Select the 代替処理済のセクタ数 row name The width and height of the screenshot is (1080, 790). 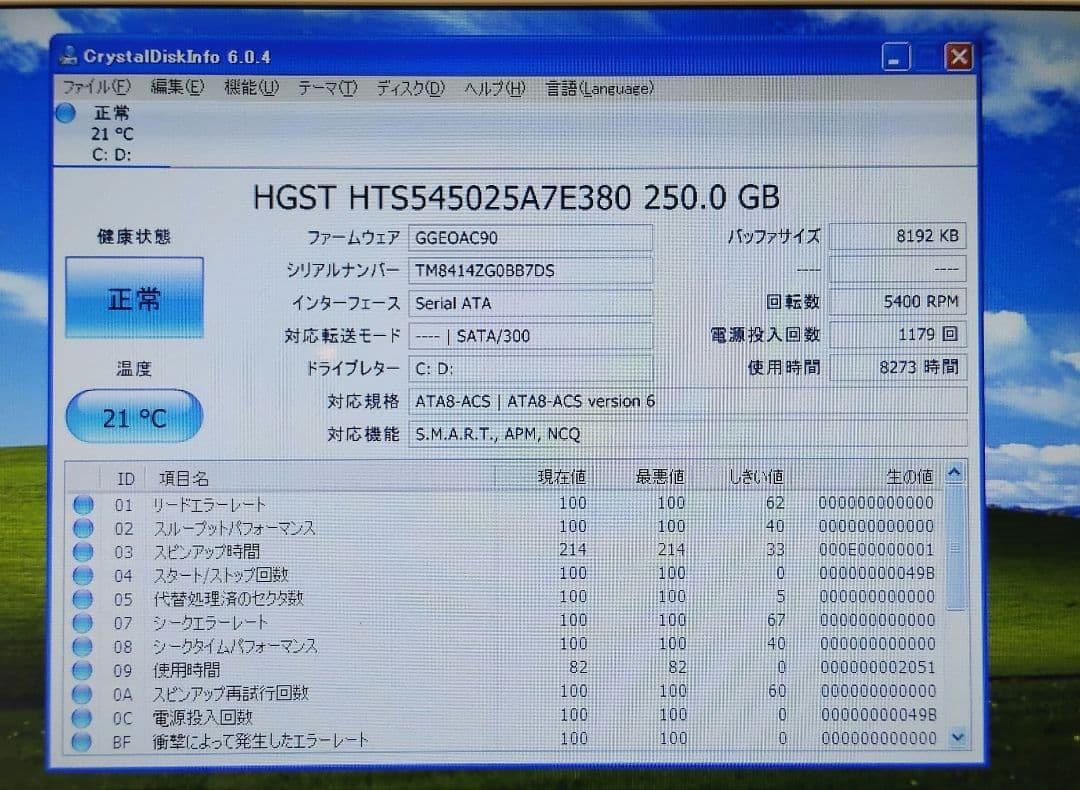tap(228, 599)
